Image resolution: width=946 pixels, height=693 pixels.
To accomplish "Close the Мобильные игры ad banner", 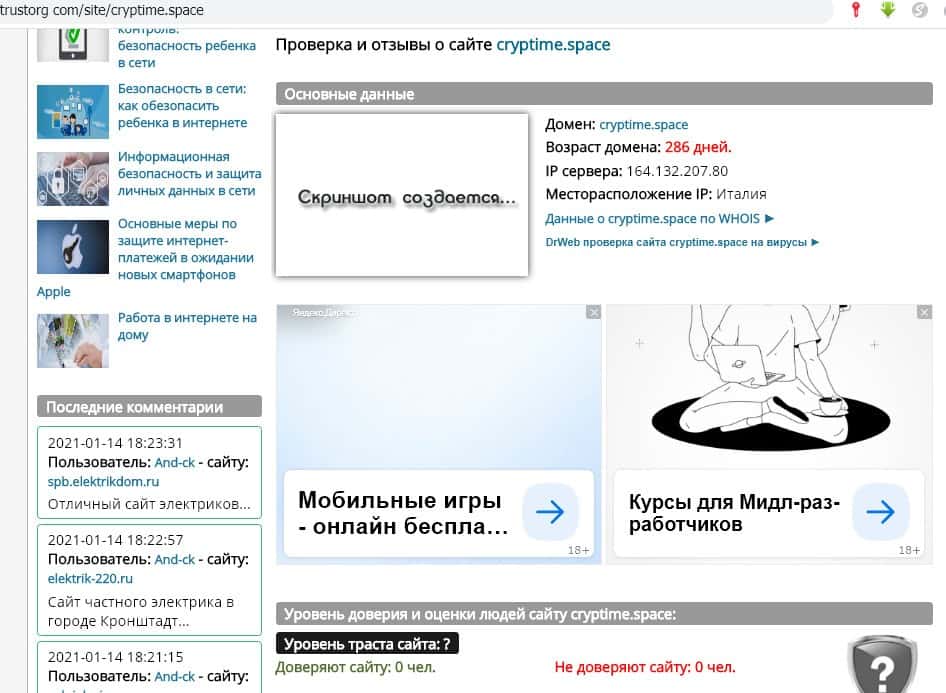I will [x=594, y=312].
